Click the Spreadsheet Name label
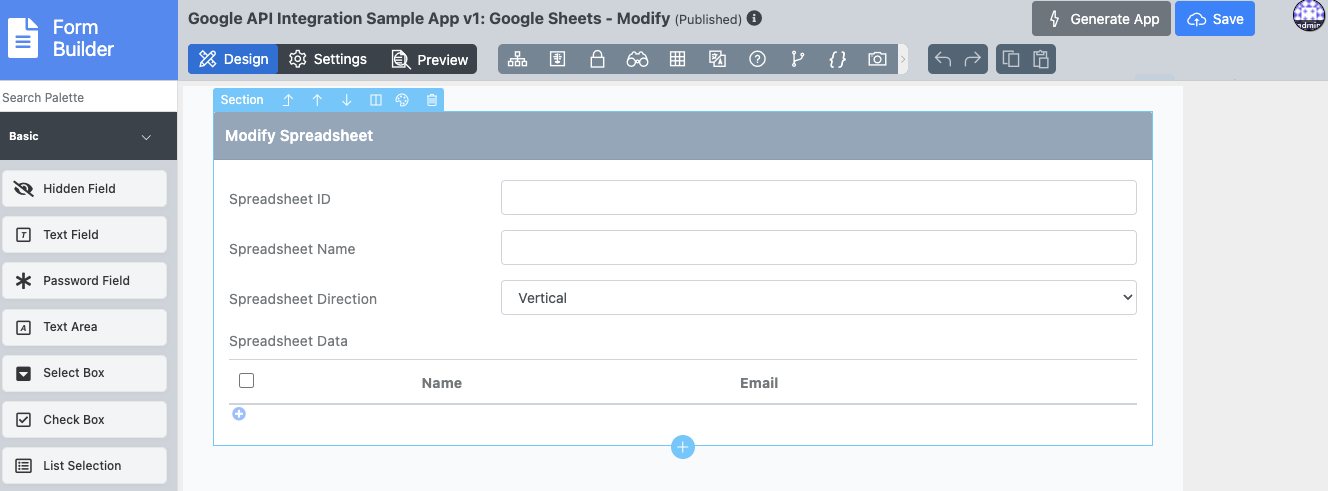The width and height of the screenshot is (1328, 491). tap(292, 249)
